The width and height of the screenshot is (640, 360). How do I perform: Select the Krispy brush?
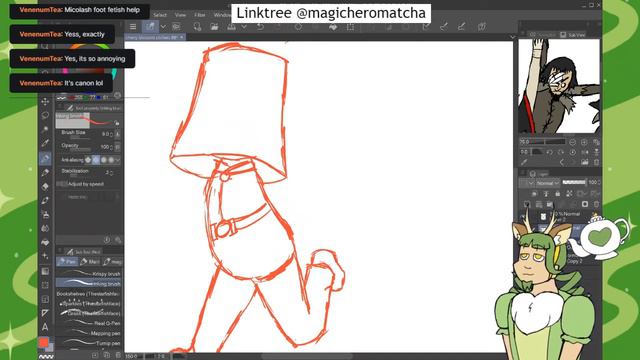click(89, 273)
